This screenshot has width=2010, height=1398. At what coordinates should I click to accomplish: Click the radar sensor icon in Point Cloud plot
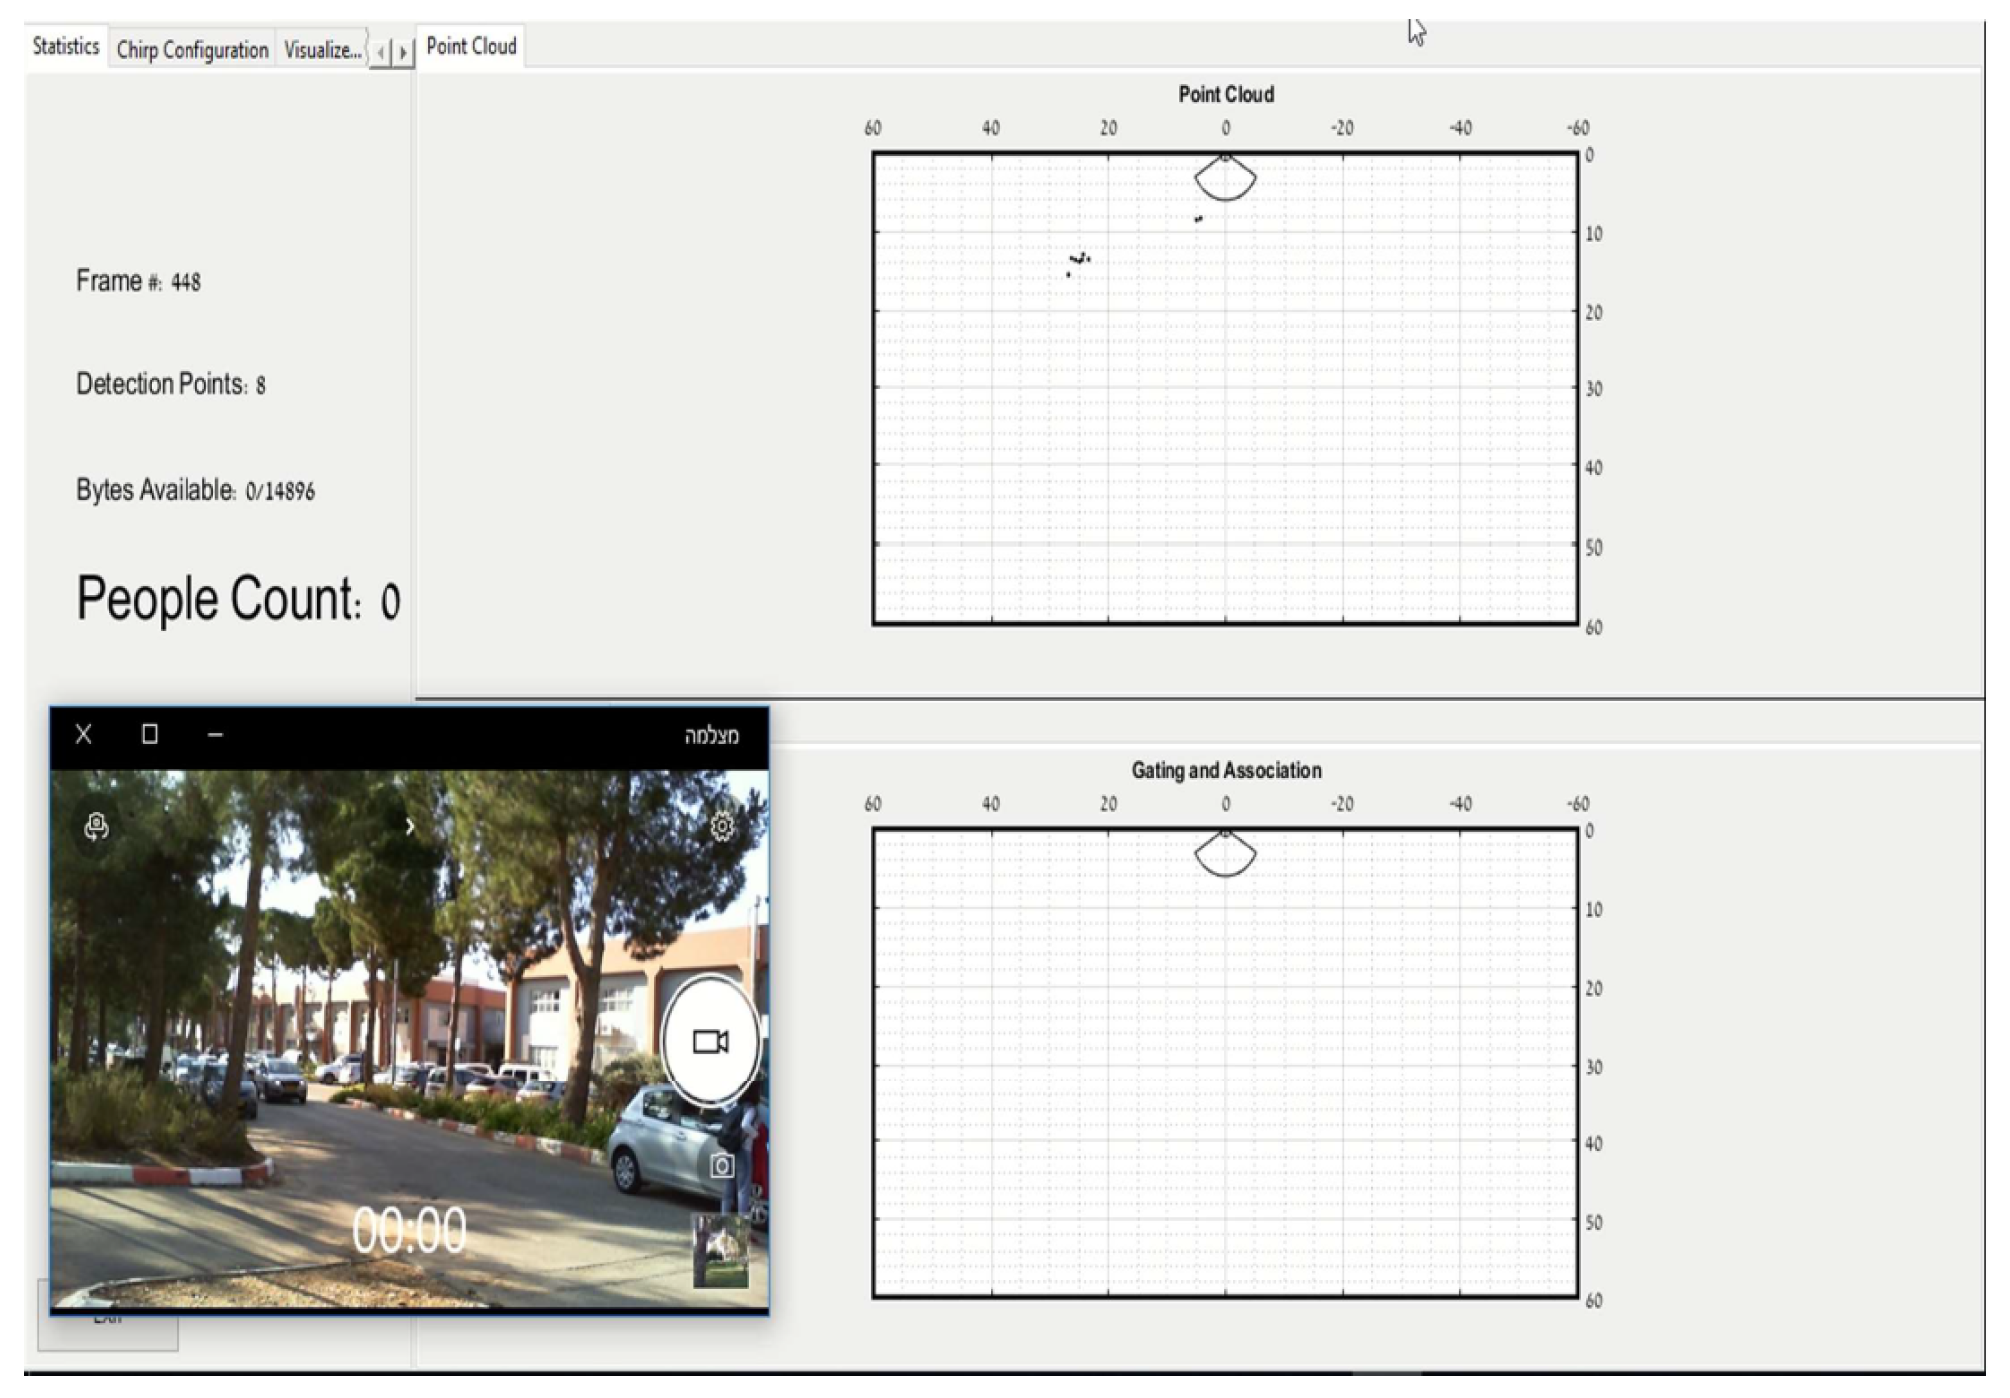[1225, 178]
